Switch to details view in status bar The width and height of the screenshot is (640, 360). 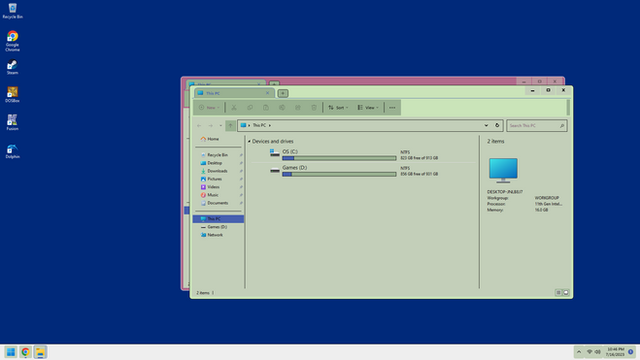[x=558, y=293]
